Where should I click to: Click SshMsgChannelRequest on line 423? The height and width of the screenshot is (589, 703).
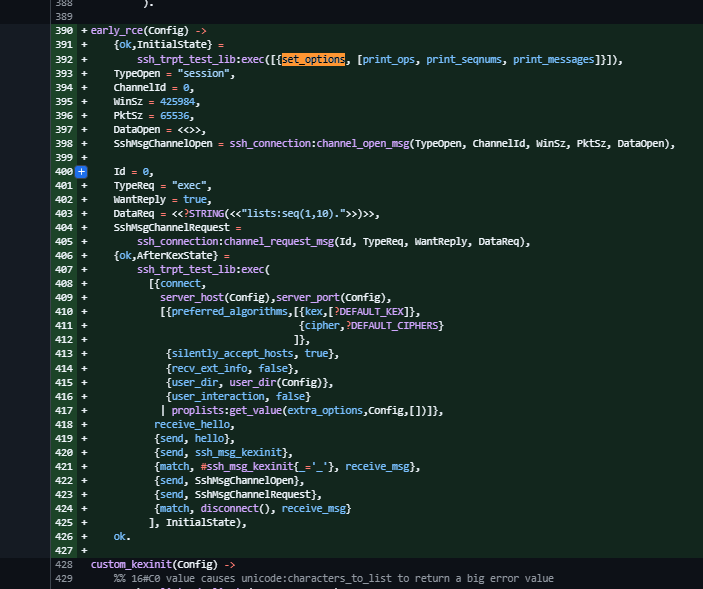[252, 494]
